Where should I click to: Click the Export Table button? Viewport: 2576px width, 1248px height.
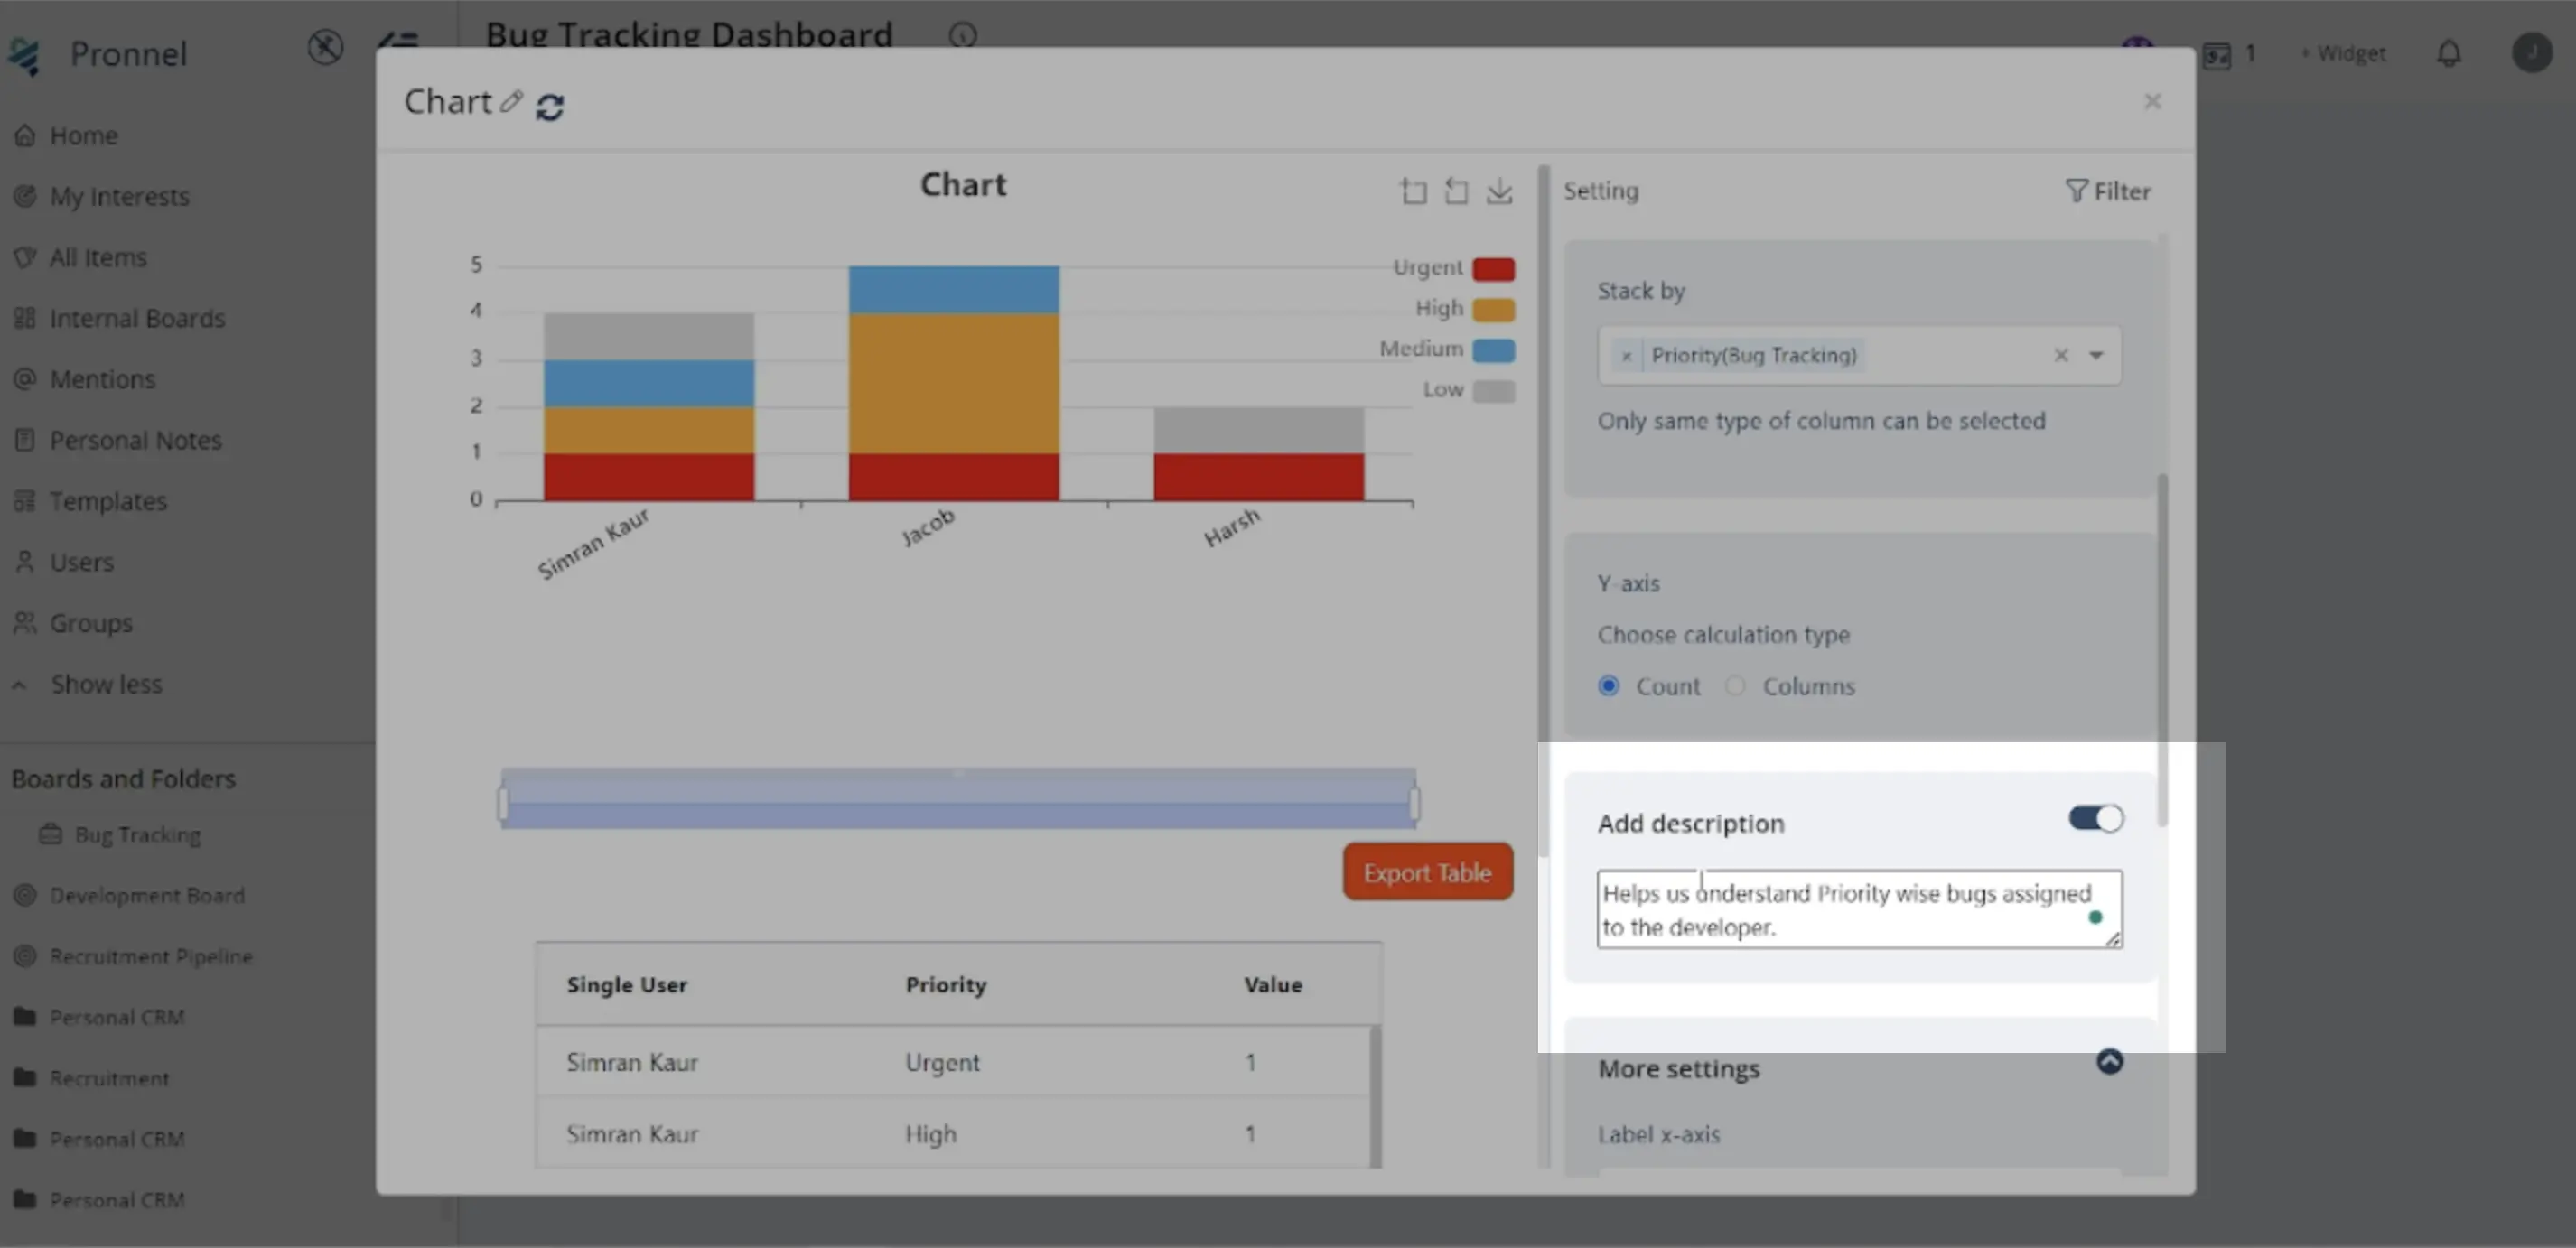[1427, 873]
